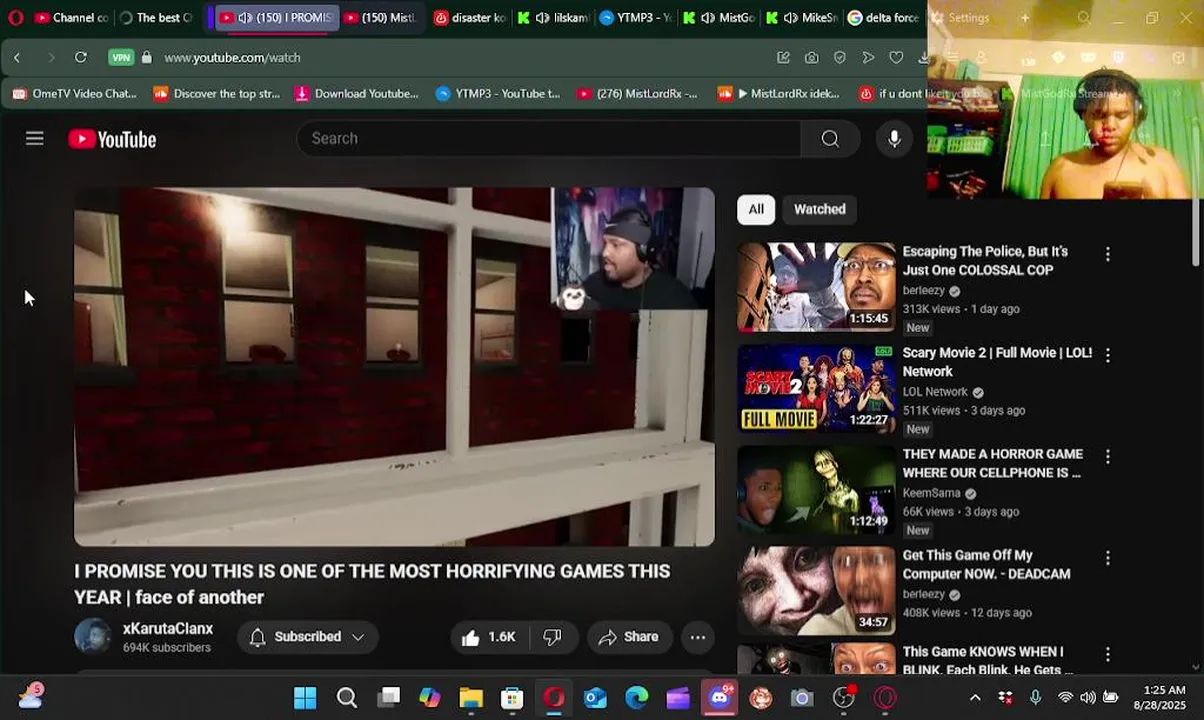Open Copilot from the taskbar
Screen dimensions: 1204x720
429,697
